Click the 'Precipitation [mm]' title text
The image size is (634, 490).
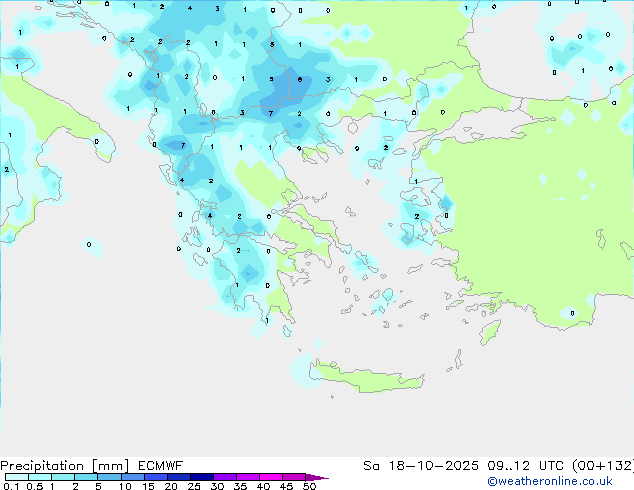pyautogui.click(x=65, y=466)
